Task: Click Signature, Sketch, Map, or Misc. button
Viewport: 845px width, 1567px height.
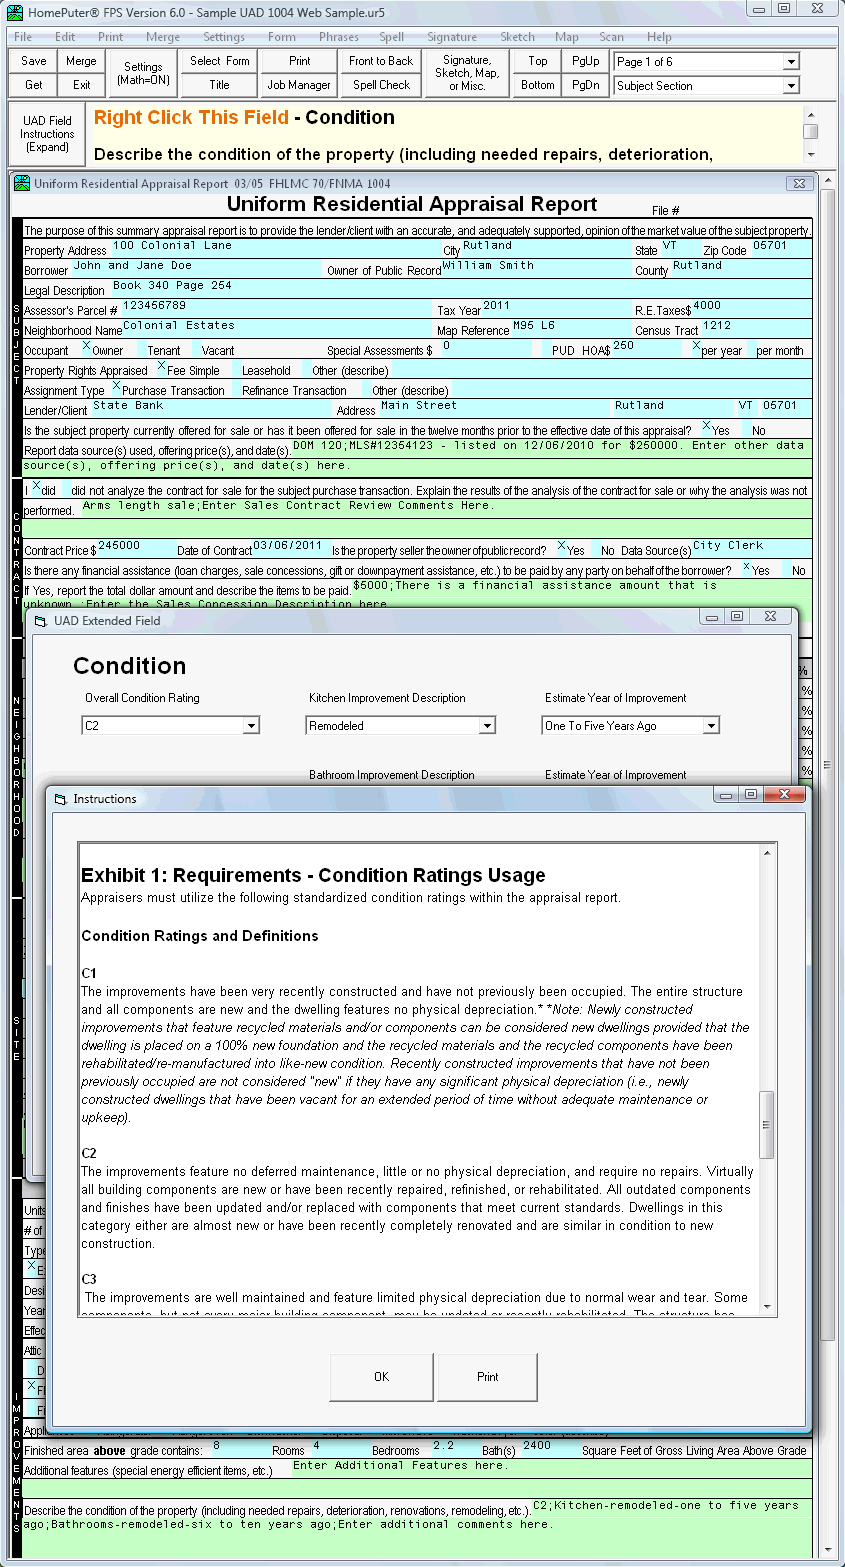Action: (467, 74)
